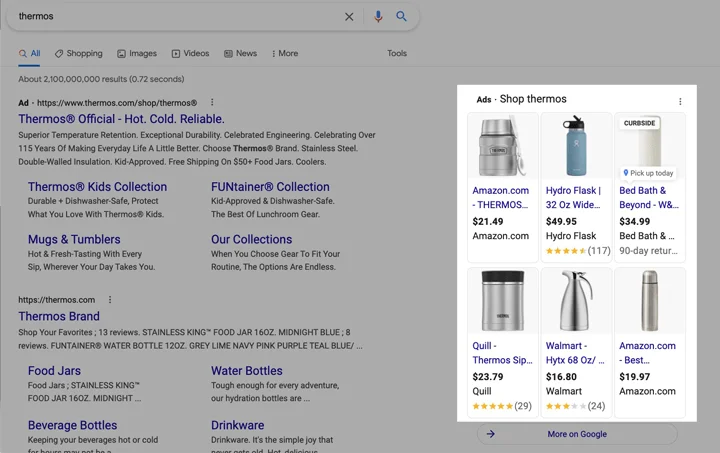Viewport: 720px width, 453px height.
Task: Click the $49.95 price
Action: click(x=561, y=222)
